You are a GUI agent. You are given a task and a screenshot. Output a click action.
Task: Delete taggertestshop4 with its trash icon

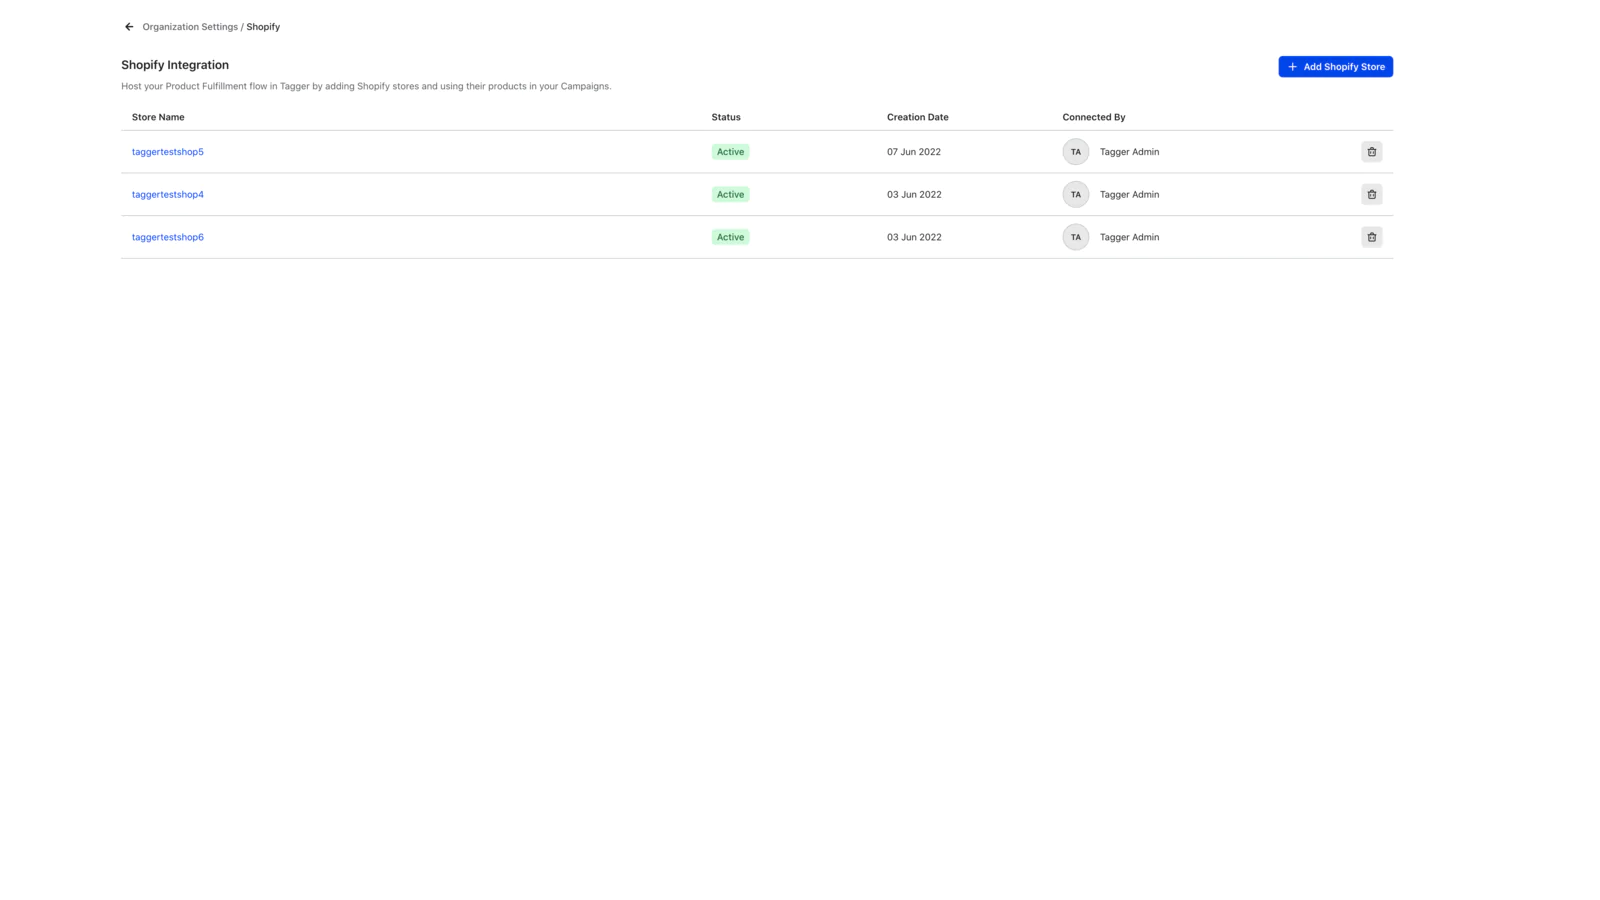pyautogui.click(x=1371, y=194)
